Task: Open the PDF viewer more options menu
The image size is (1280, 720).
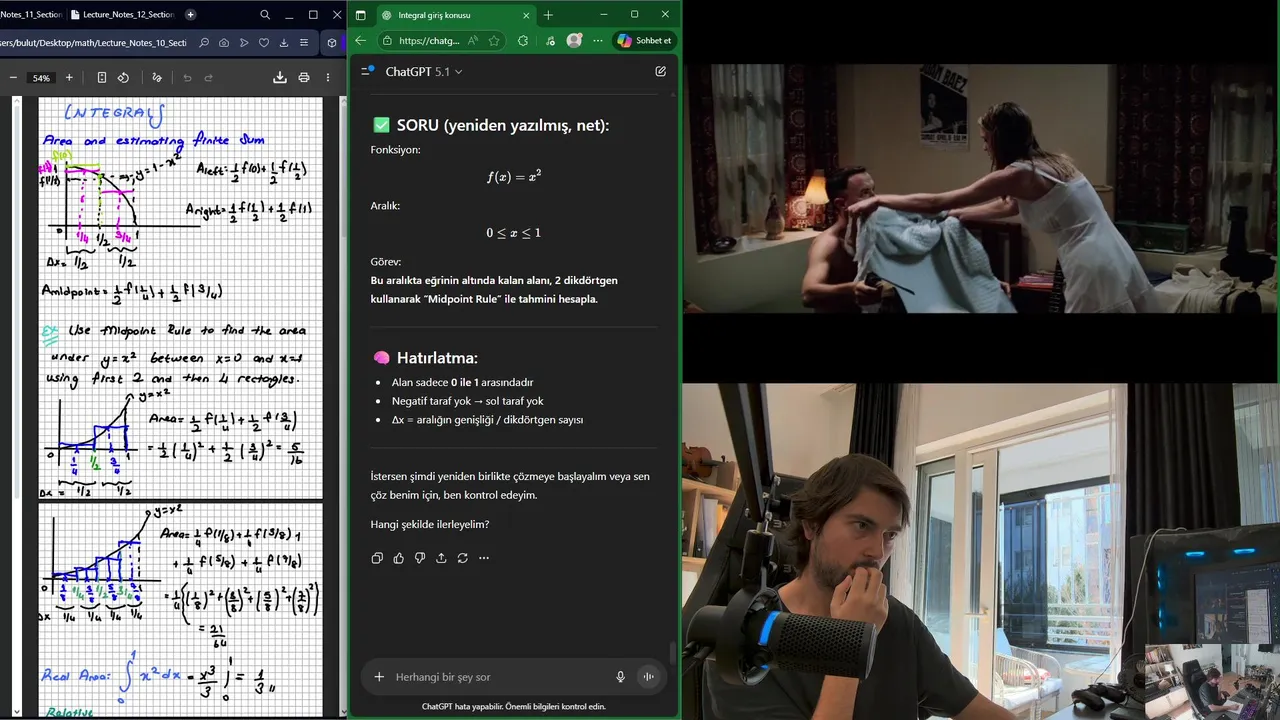Action: (328, 77)
